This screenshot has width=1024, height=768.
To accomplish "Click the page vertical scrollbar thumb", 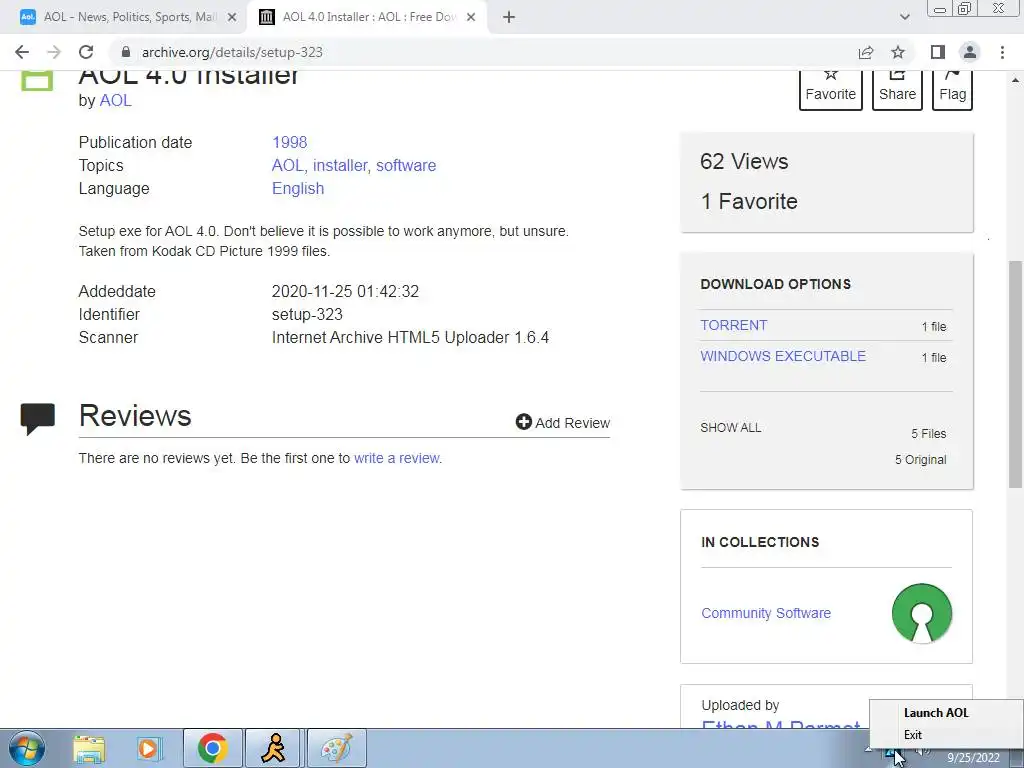I will [x=1015, y=374].
